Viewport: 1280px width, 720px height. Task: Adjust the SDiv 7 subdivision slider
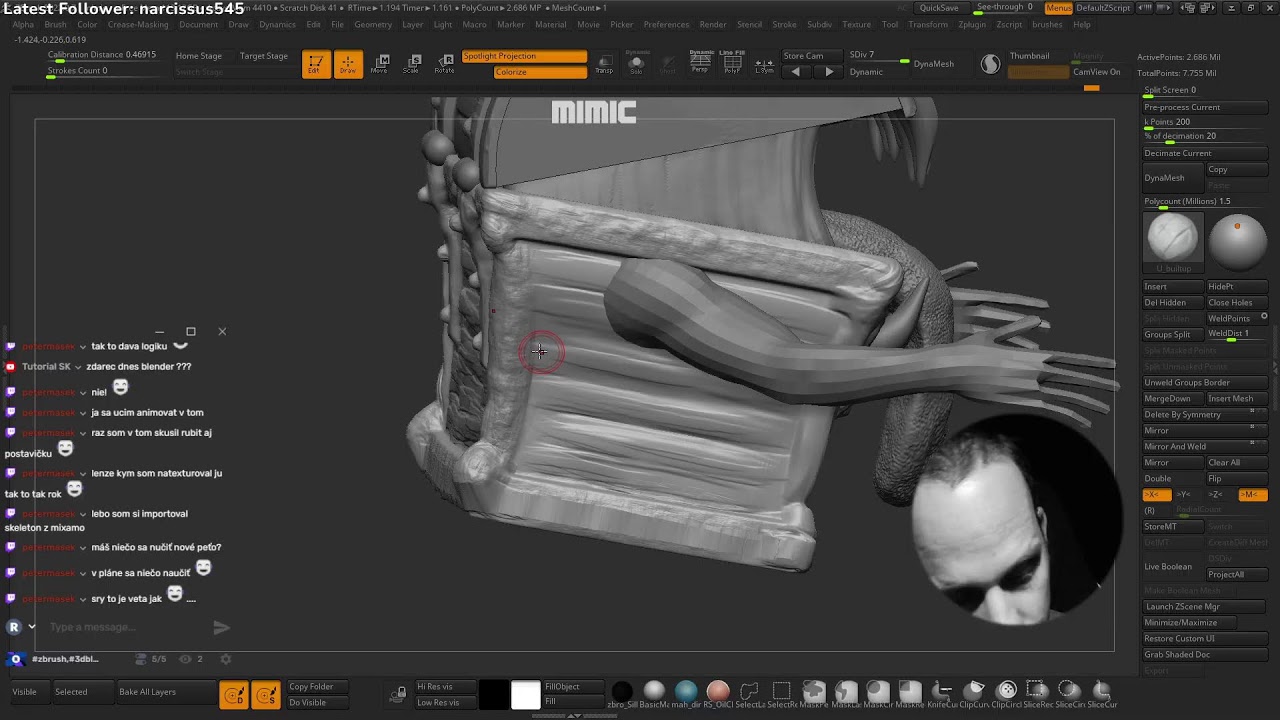pos(878,56)
